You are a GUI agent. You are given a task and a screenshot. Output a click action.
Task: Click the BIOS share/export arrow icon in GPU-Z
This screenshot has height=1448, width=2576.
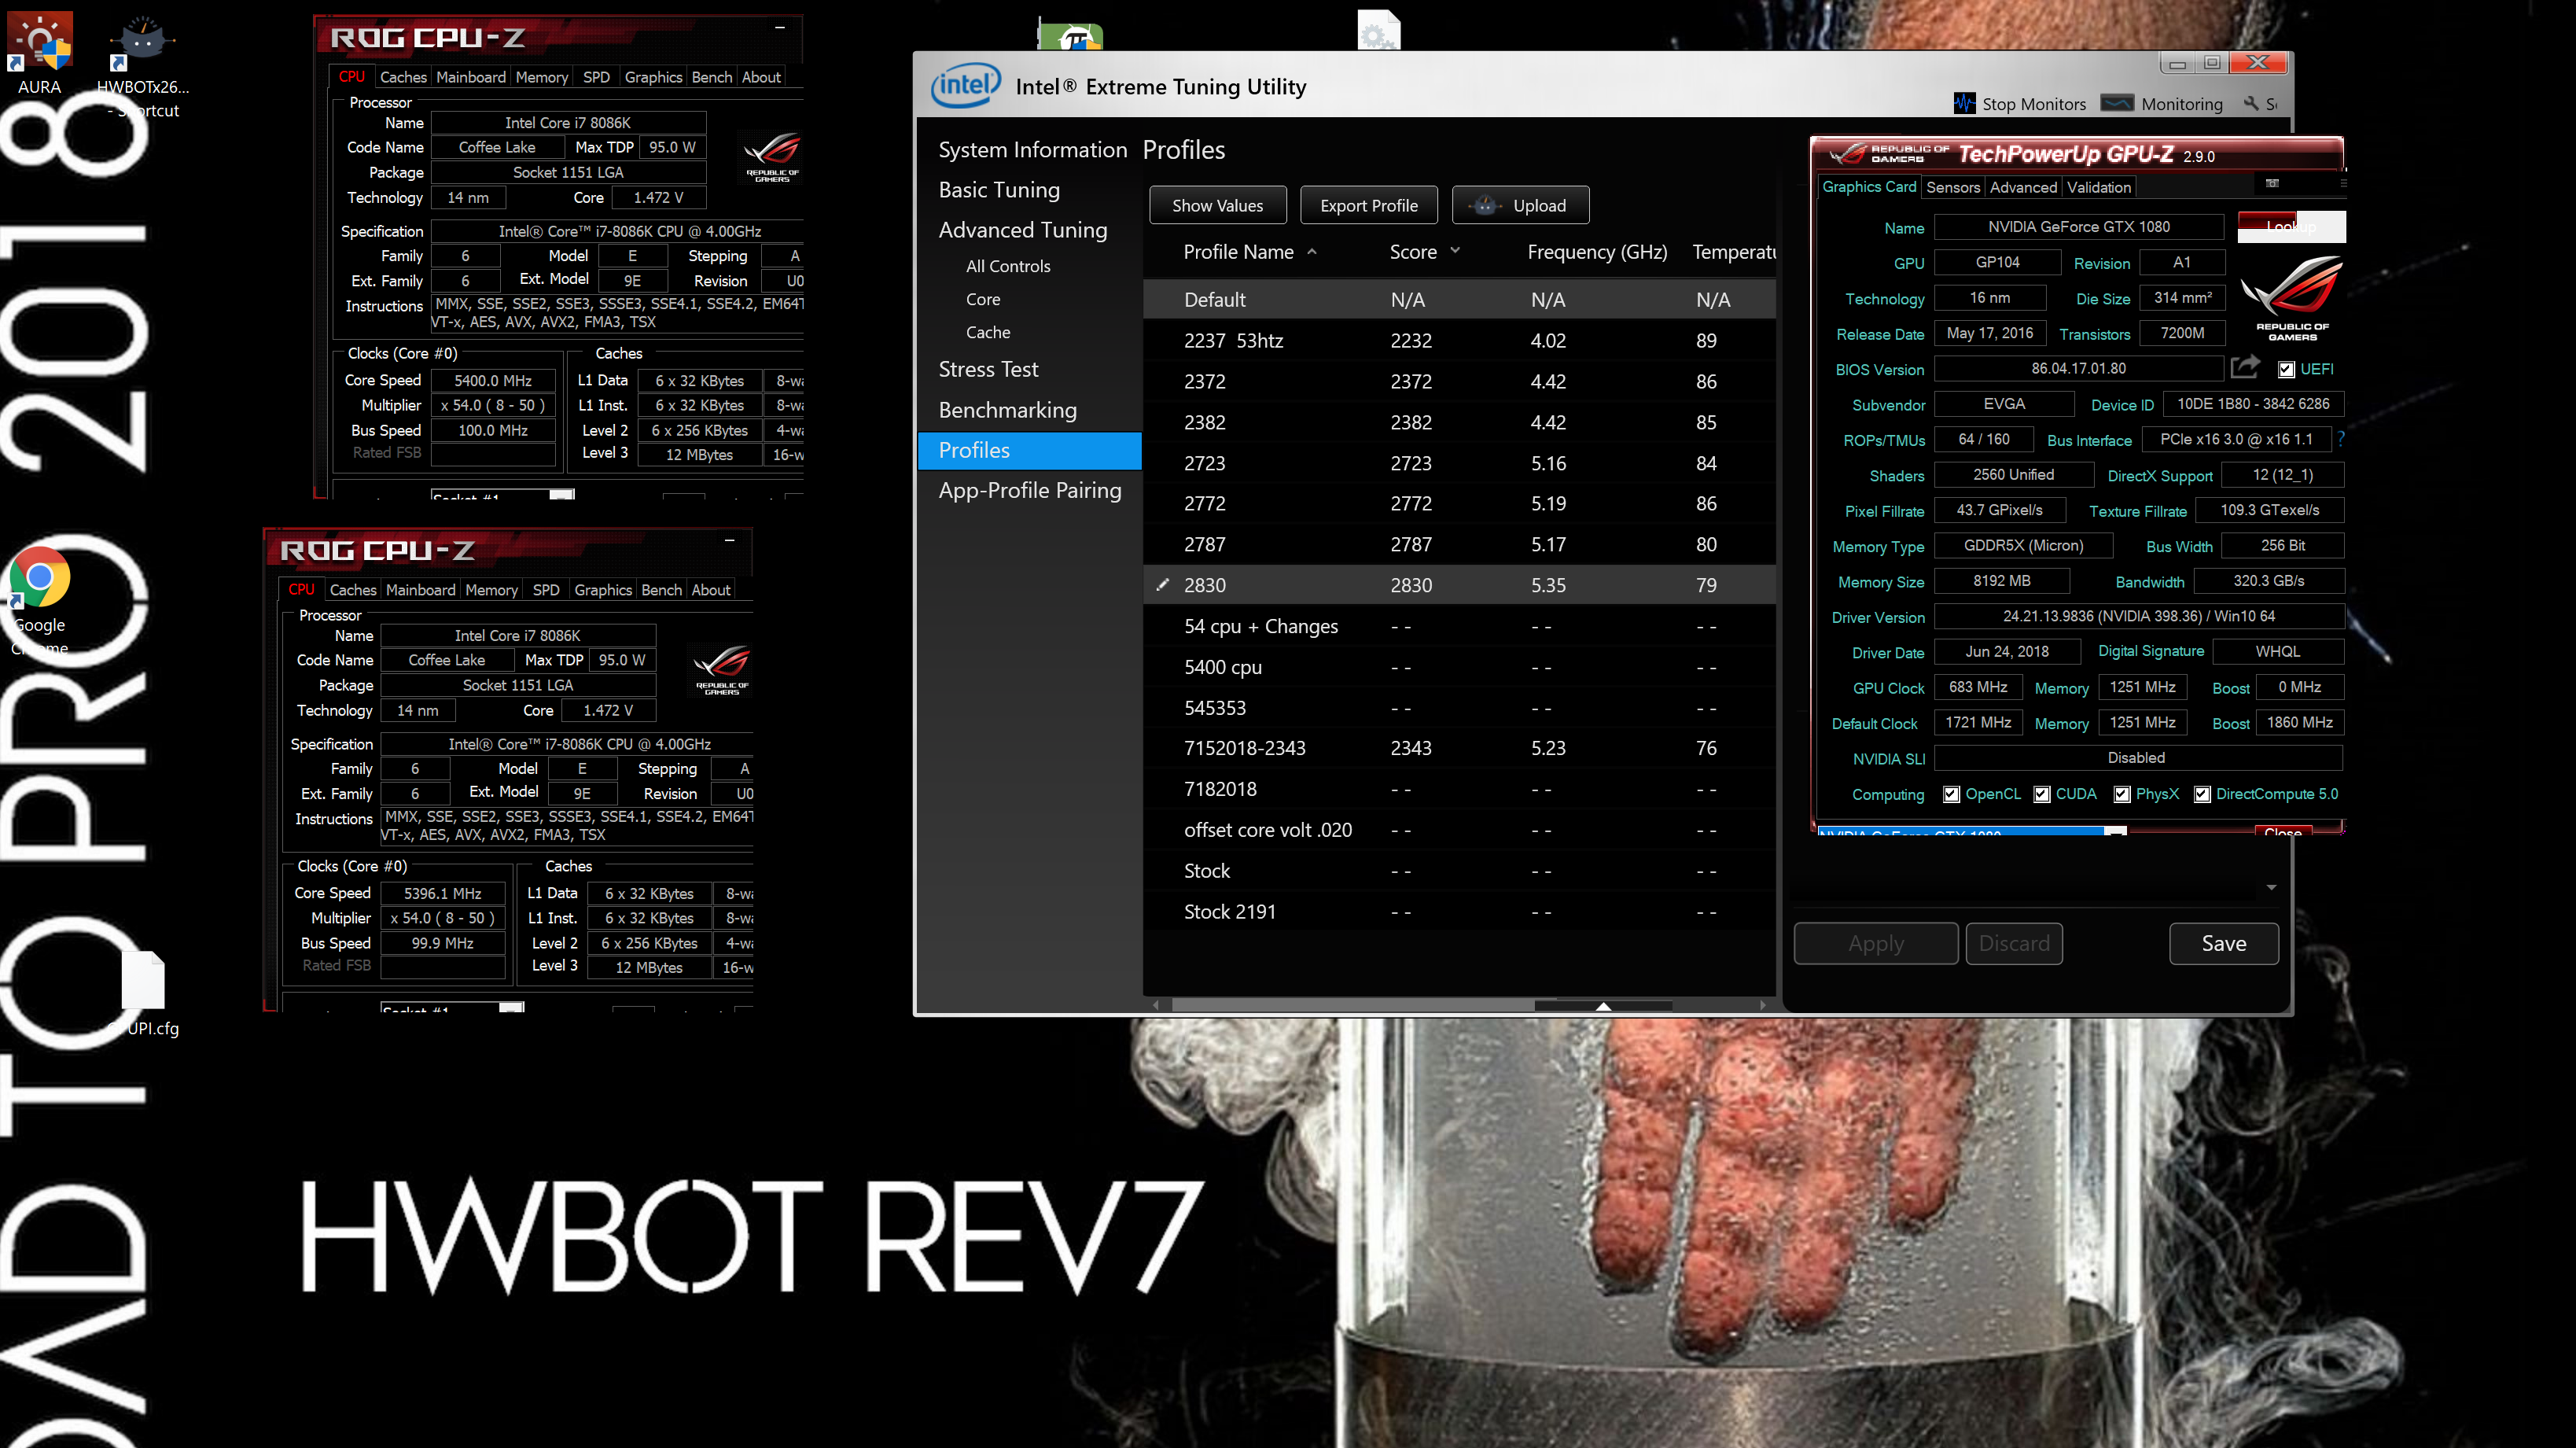pyautogui.click(x=2245, y=368)
